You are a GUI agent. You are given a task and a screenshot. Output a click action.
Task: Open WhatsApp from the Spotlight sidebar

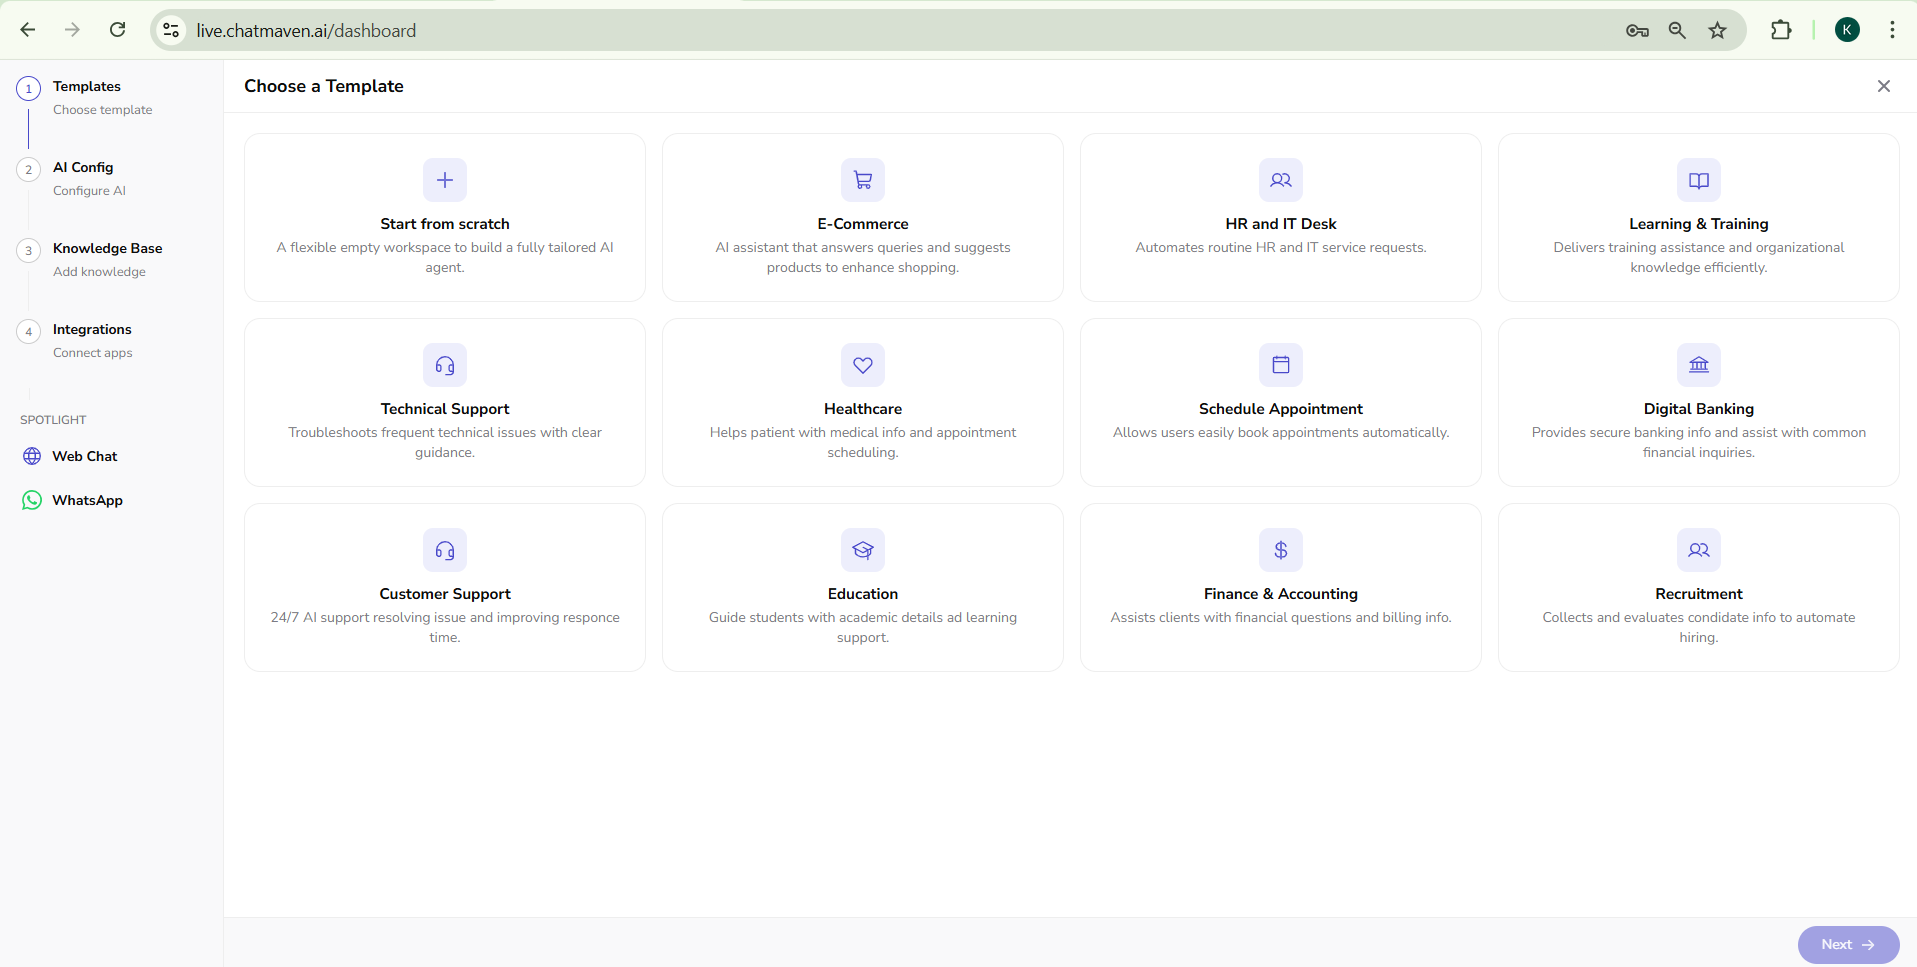pyautogui.click(x=86, y=500)
